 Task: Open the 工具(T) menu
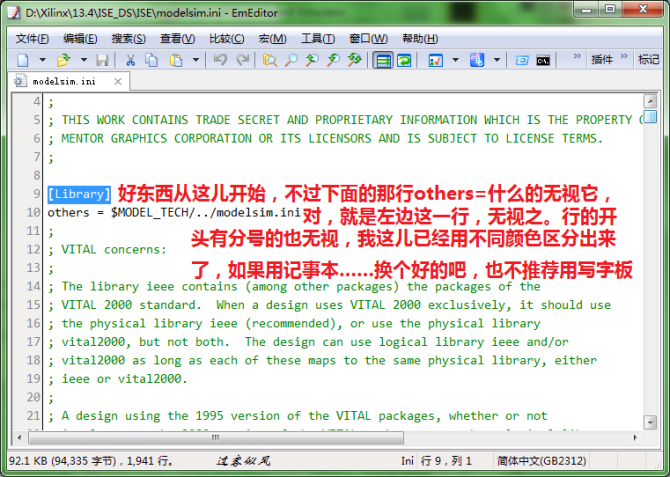point(317,38)
